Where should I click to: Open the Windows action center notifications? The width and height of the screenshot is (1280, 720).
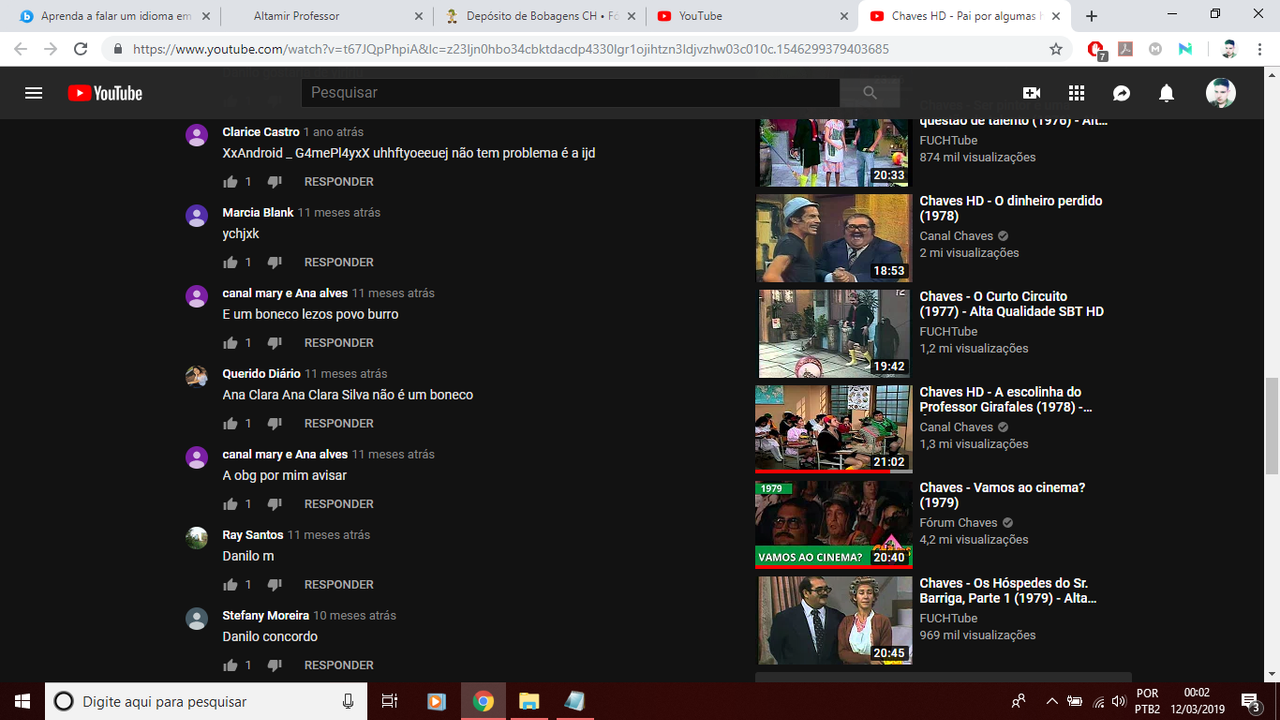[x=1250, y=701]
